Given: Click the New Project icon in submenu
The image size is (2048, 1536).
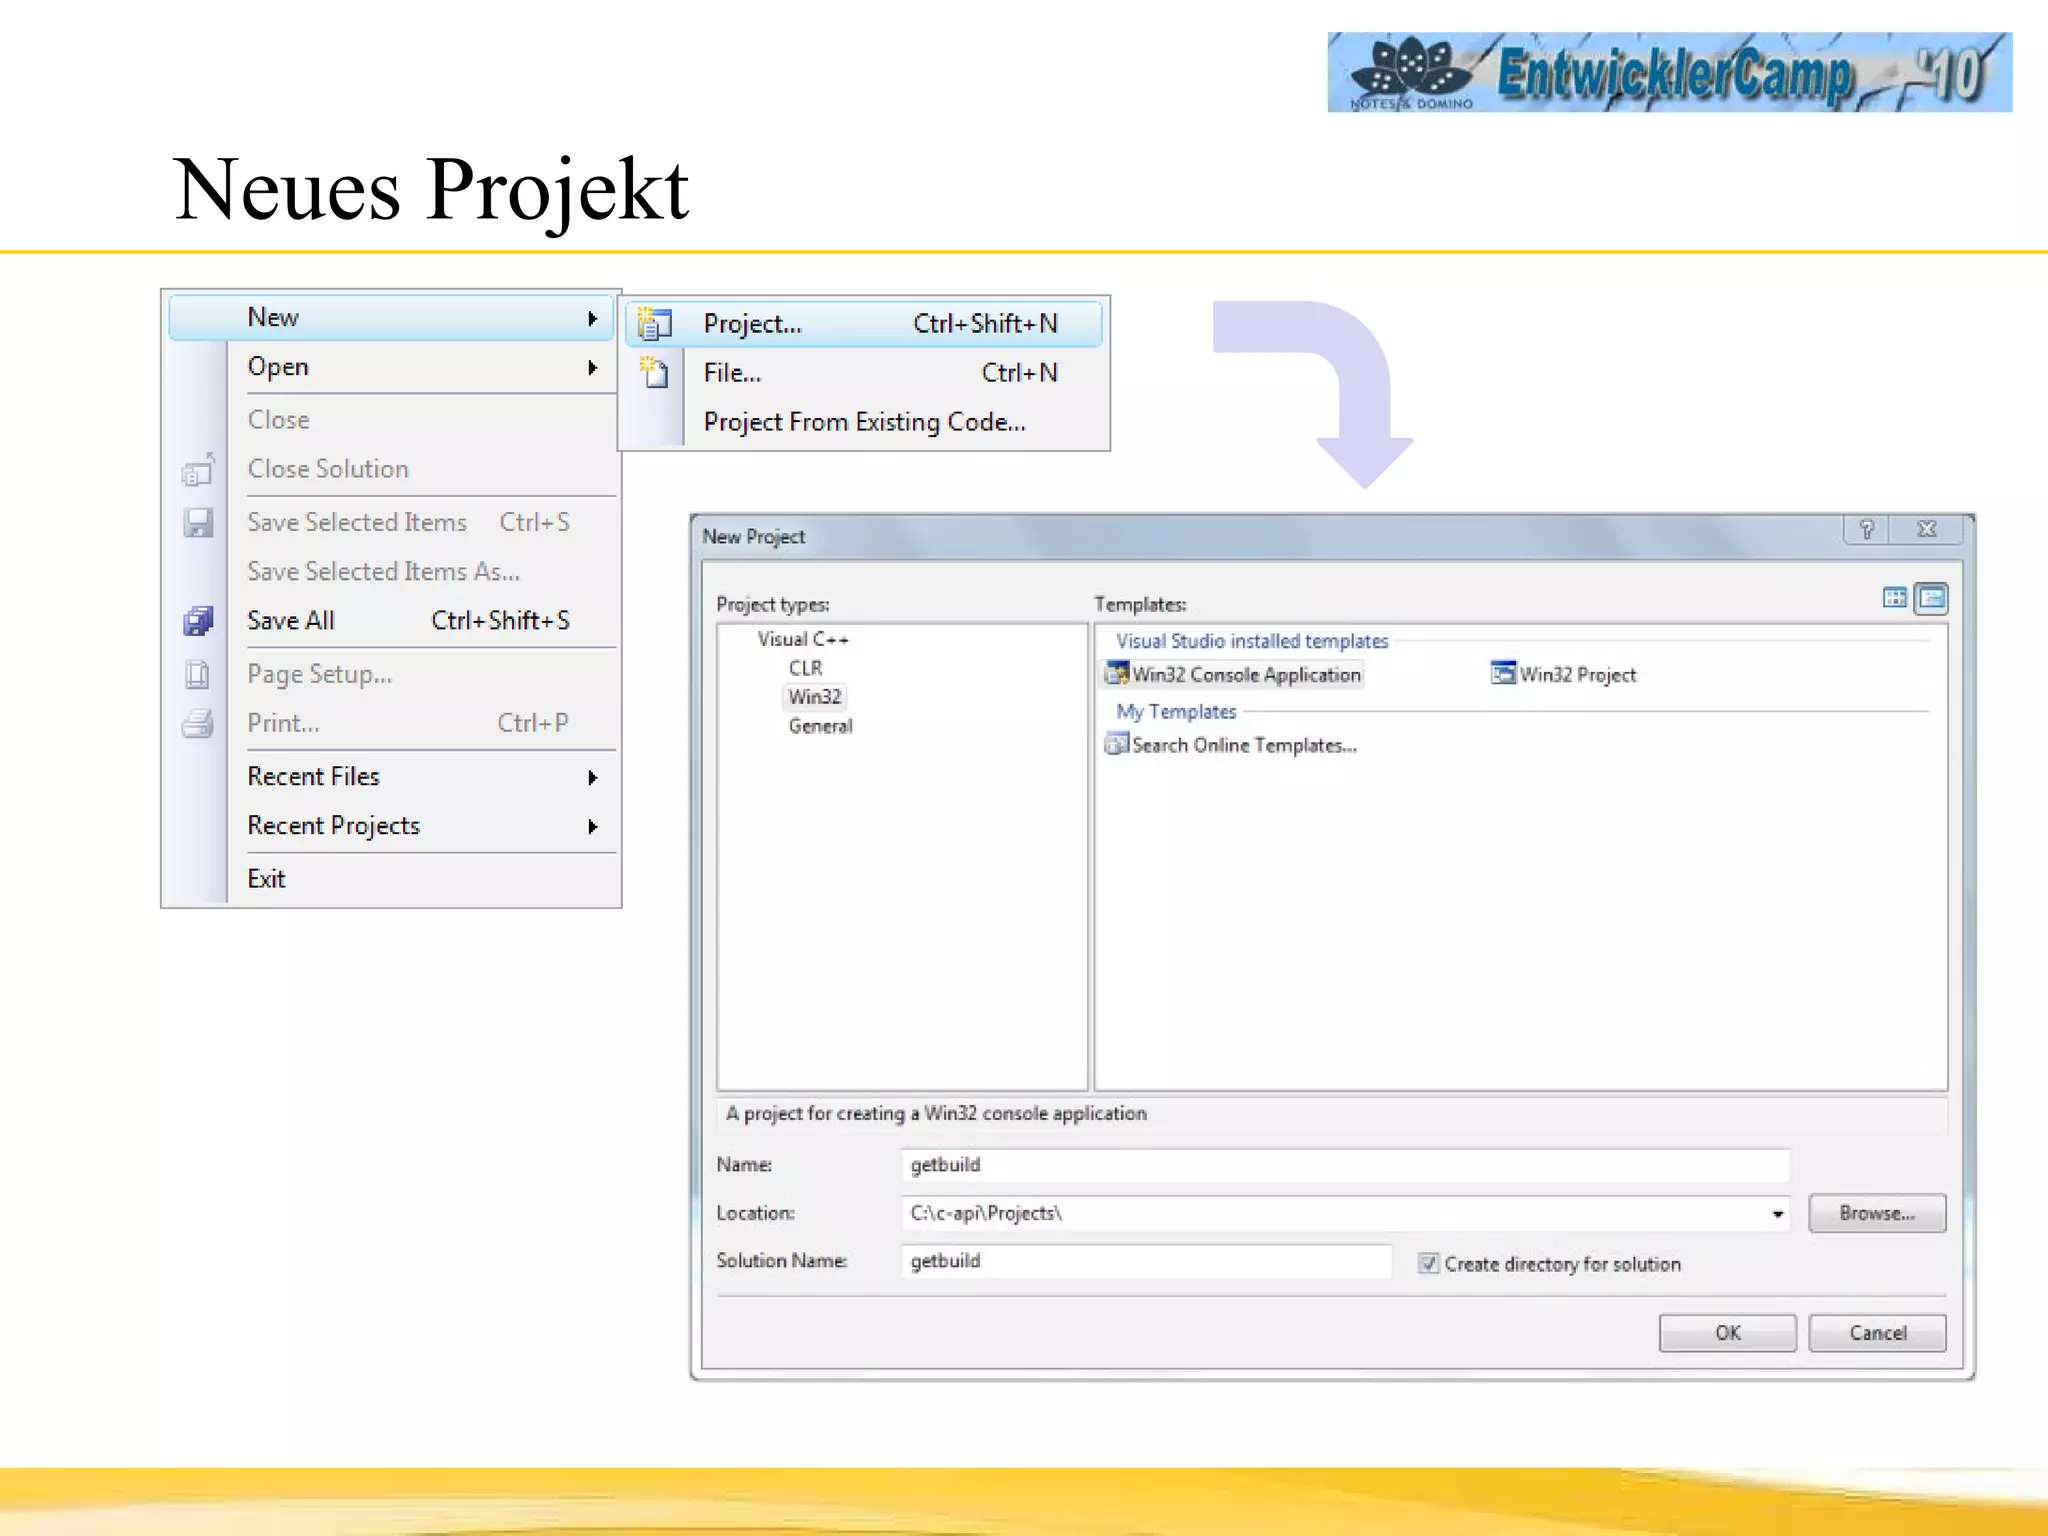Looking at the screenshot, I should coord(655,324).
